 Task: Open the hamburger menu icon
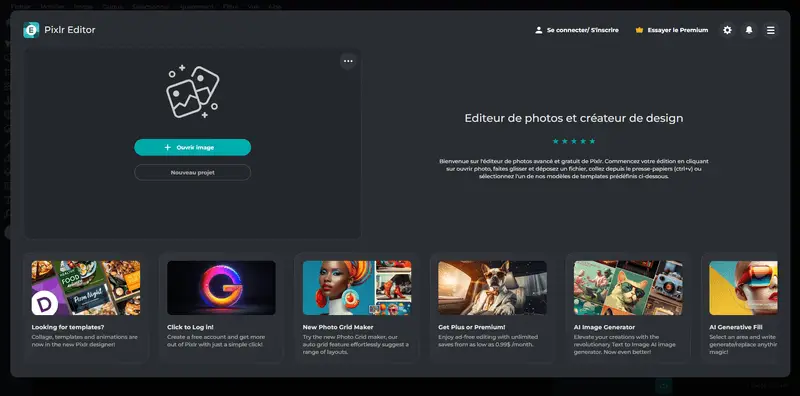770,30
